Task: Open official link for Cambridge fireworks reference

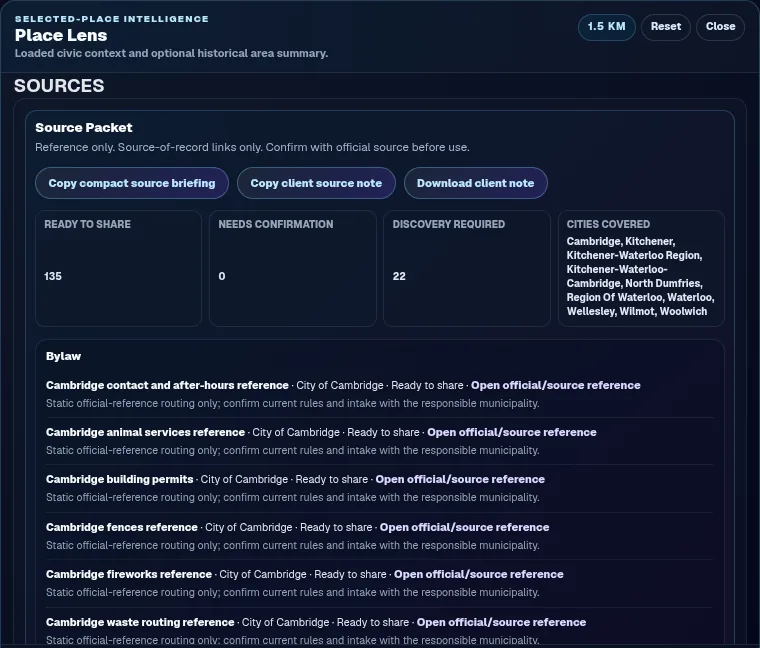Action: click(478, 574)
